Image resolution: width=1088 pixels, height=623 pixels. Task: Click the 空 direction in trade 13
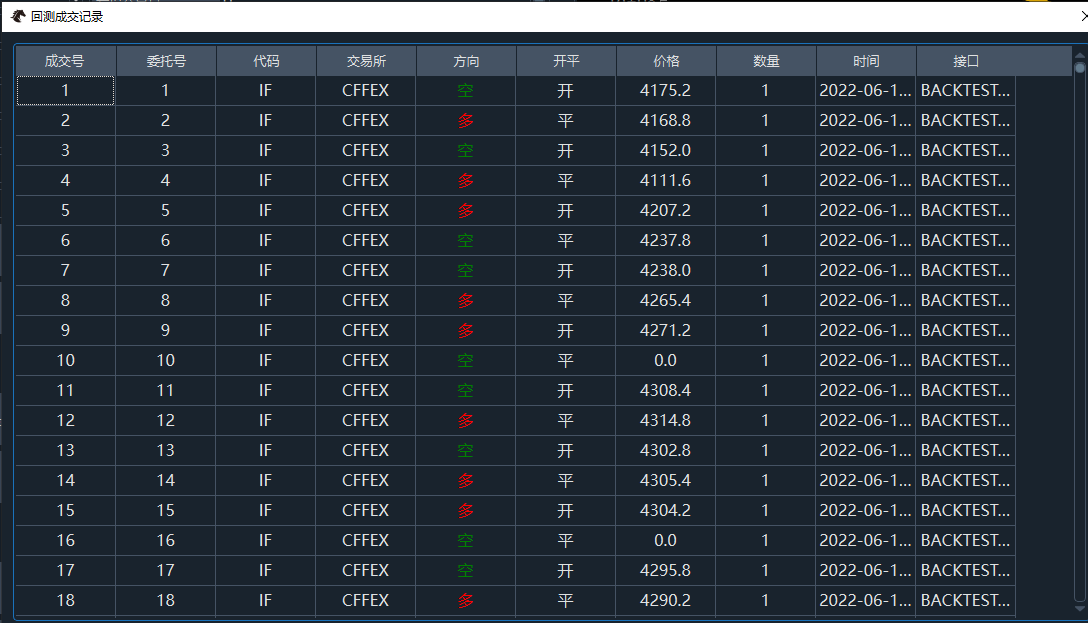pos(466,450)
